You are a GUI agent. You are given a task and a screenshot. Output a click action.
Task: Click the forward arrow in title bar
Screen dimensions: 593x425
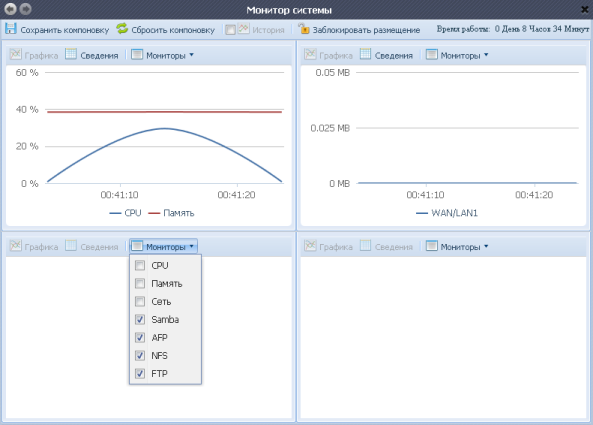coord(25,9)
